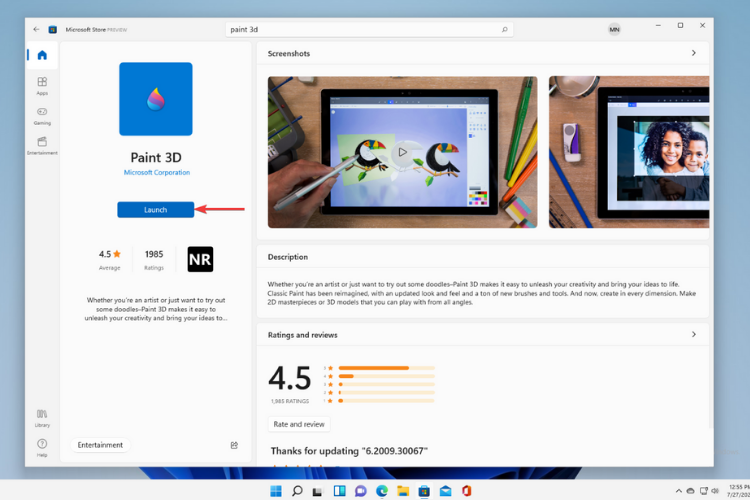Open the second screenshot with children photo

629,152
